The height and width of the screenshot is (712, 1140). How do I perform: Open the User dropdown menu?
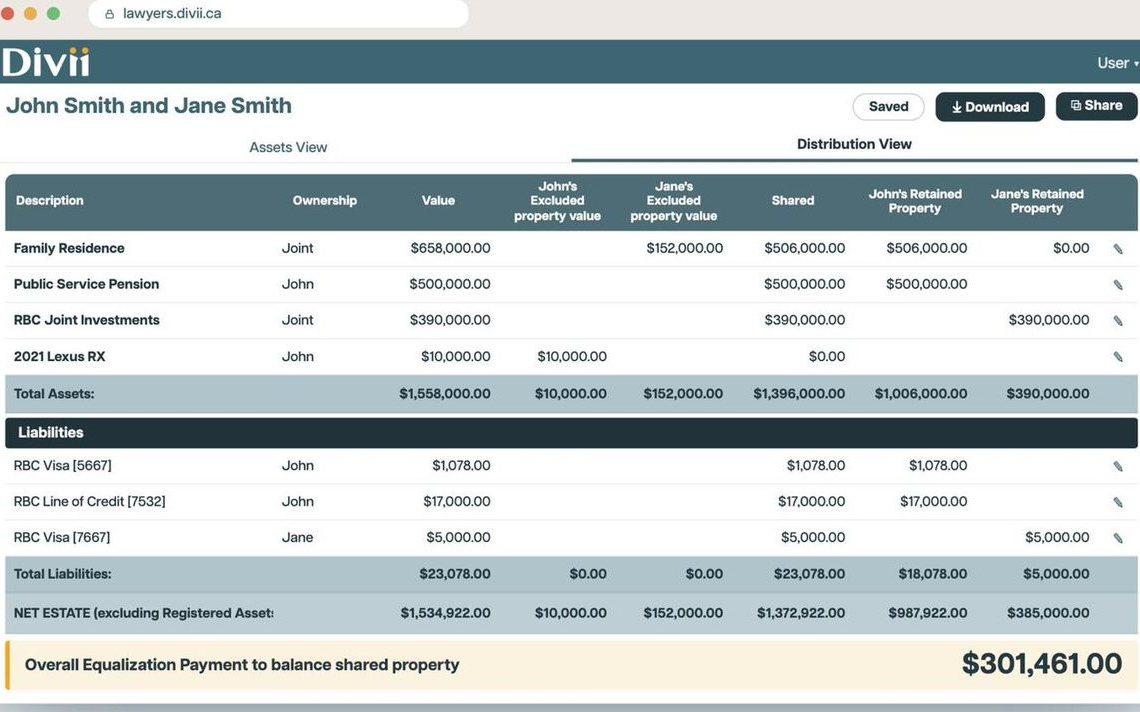[1117, 63]
